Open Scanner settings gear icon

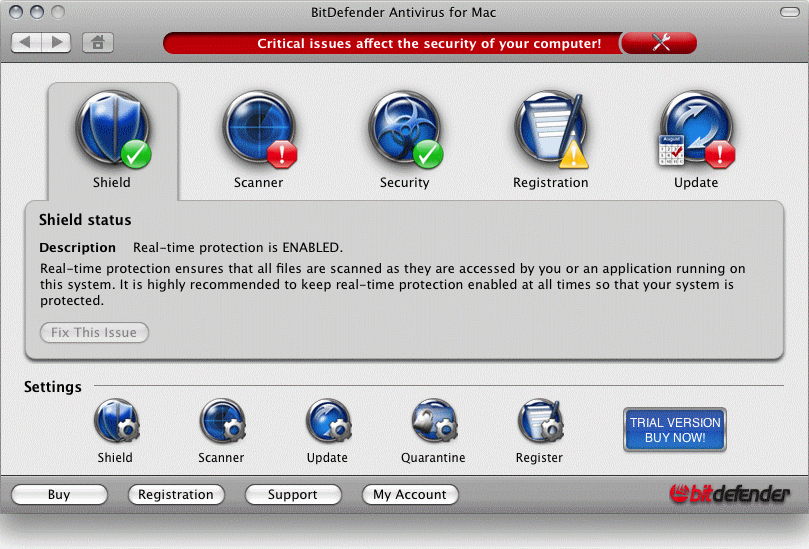tap(223, 421)
